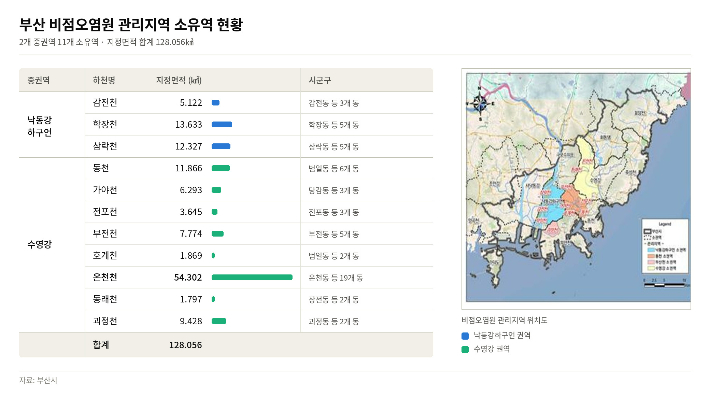Click the 6.293 area value

(191, 190)
